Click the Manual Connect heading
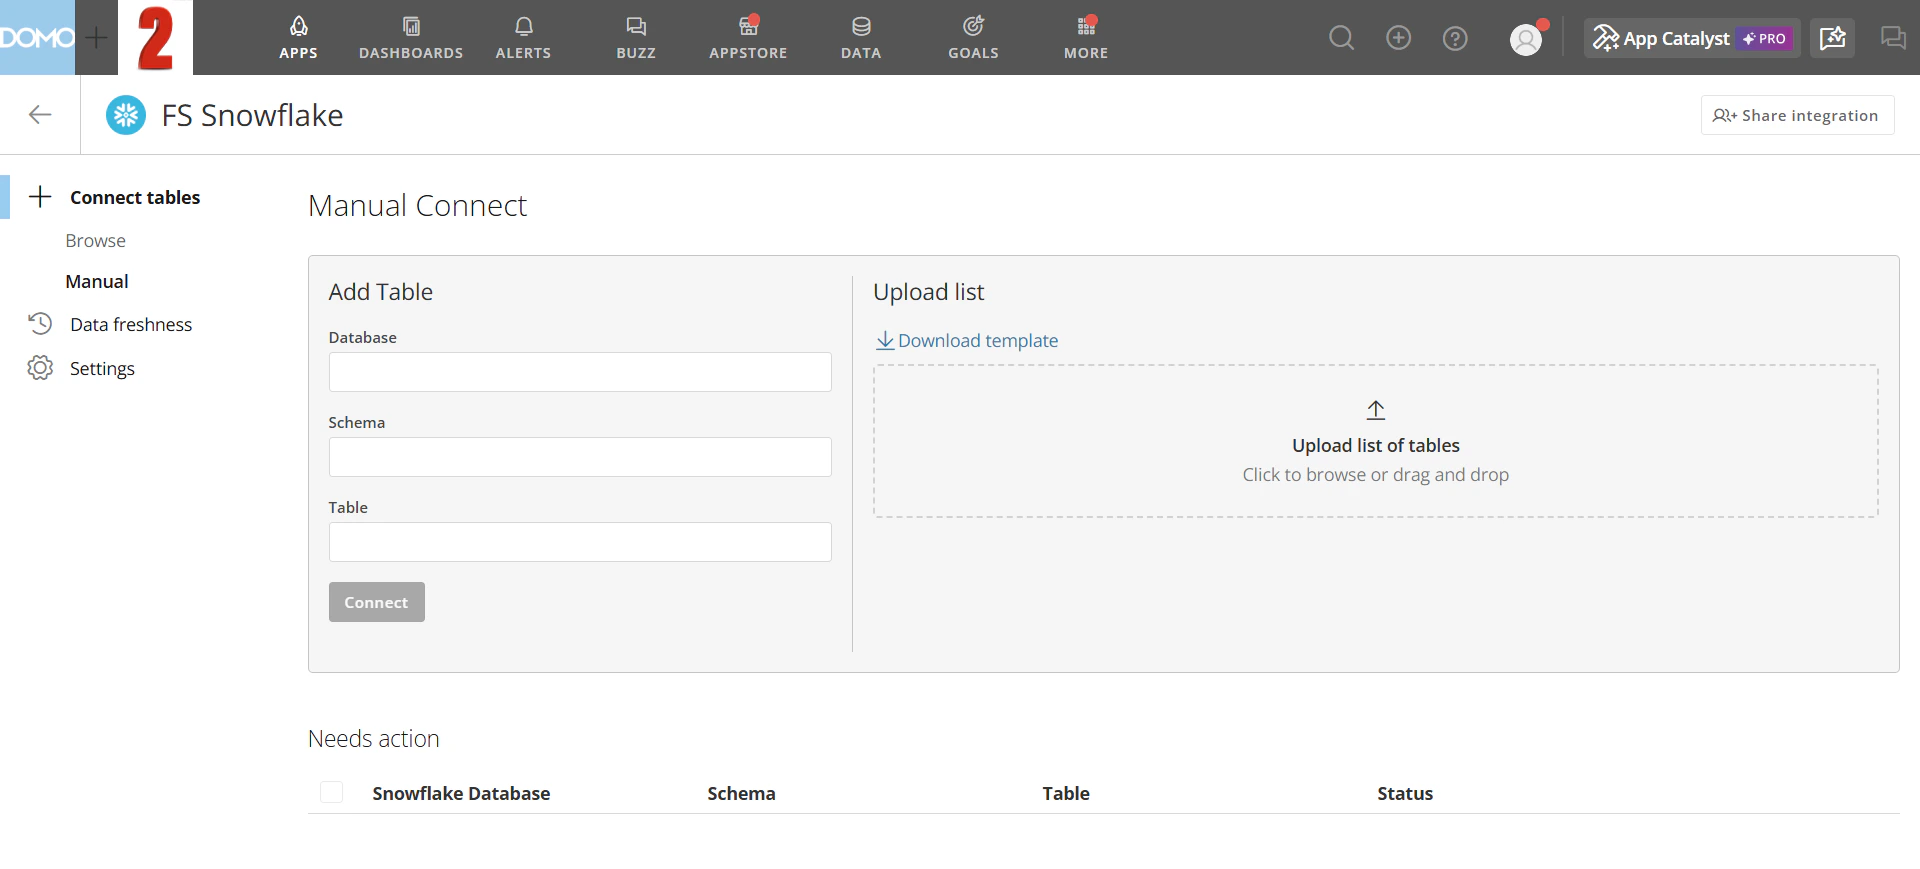1920x869 pixels. (x=417, y=205)
